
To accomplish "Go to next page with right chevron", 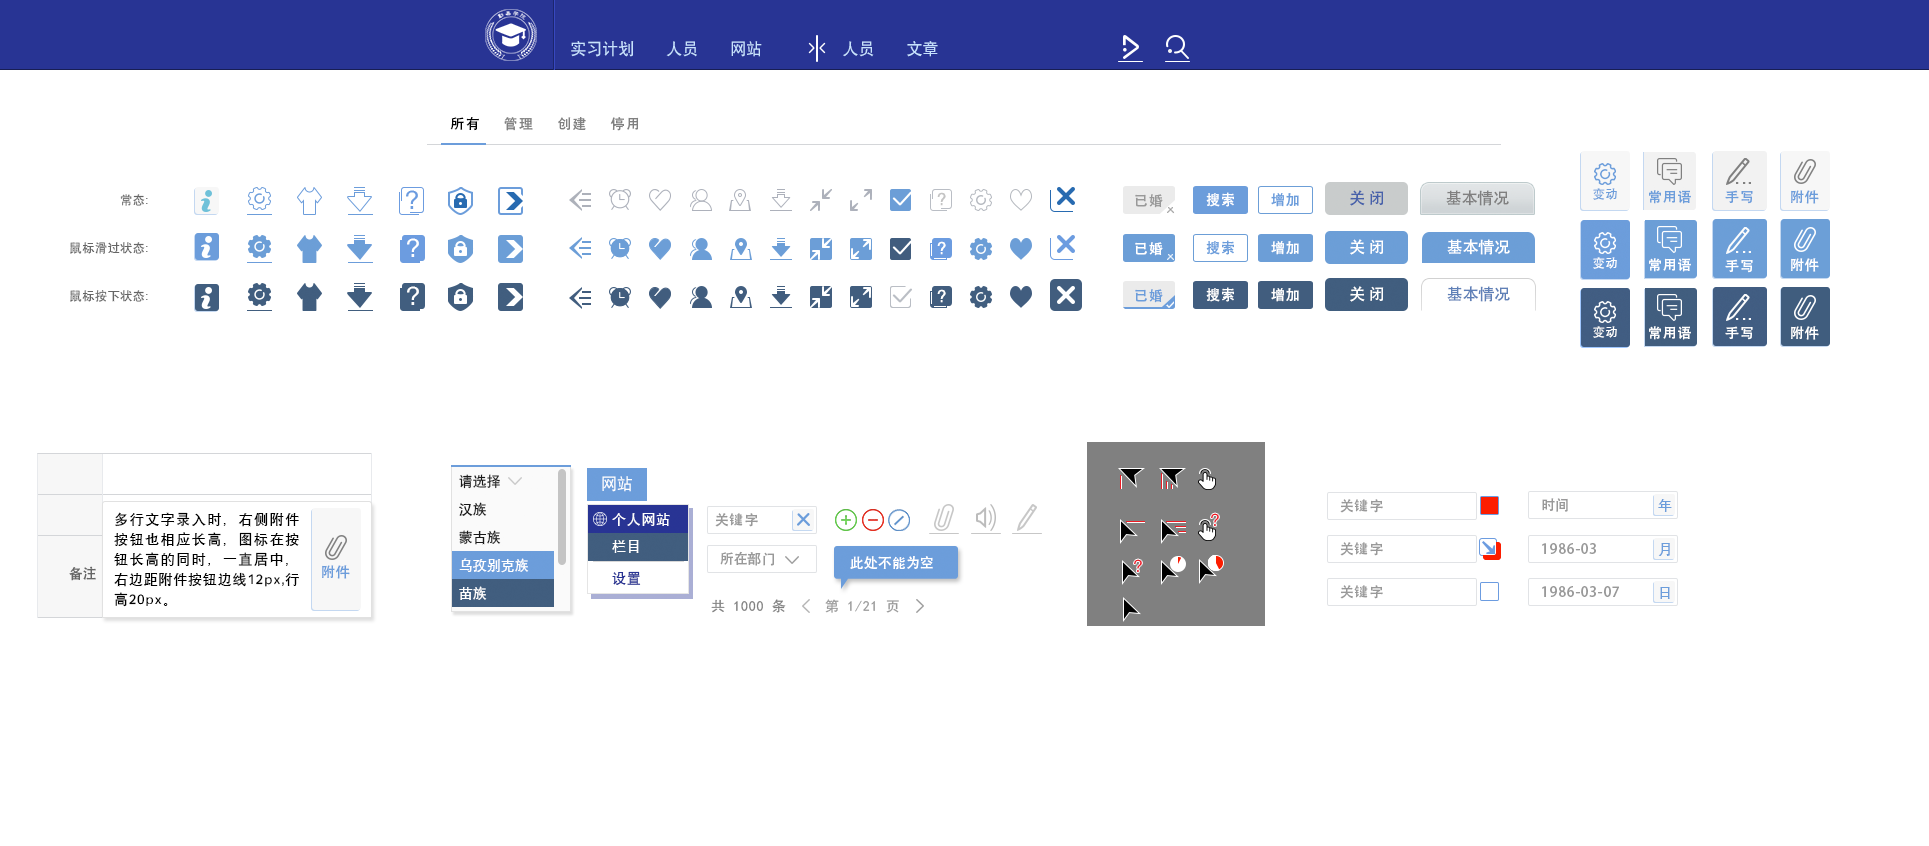I will click(x=920, y=606).
